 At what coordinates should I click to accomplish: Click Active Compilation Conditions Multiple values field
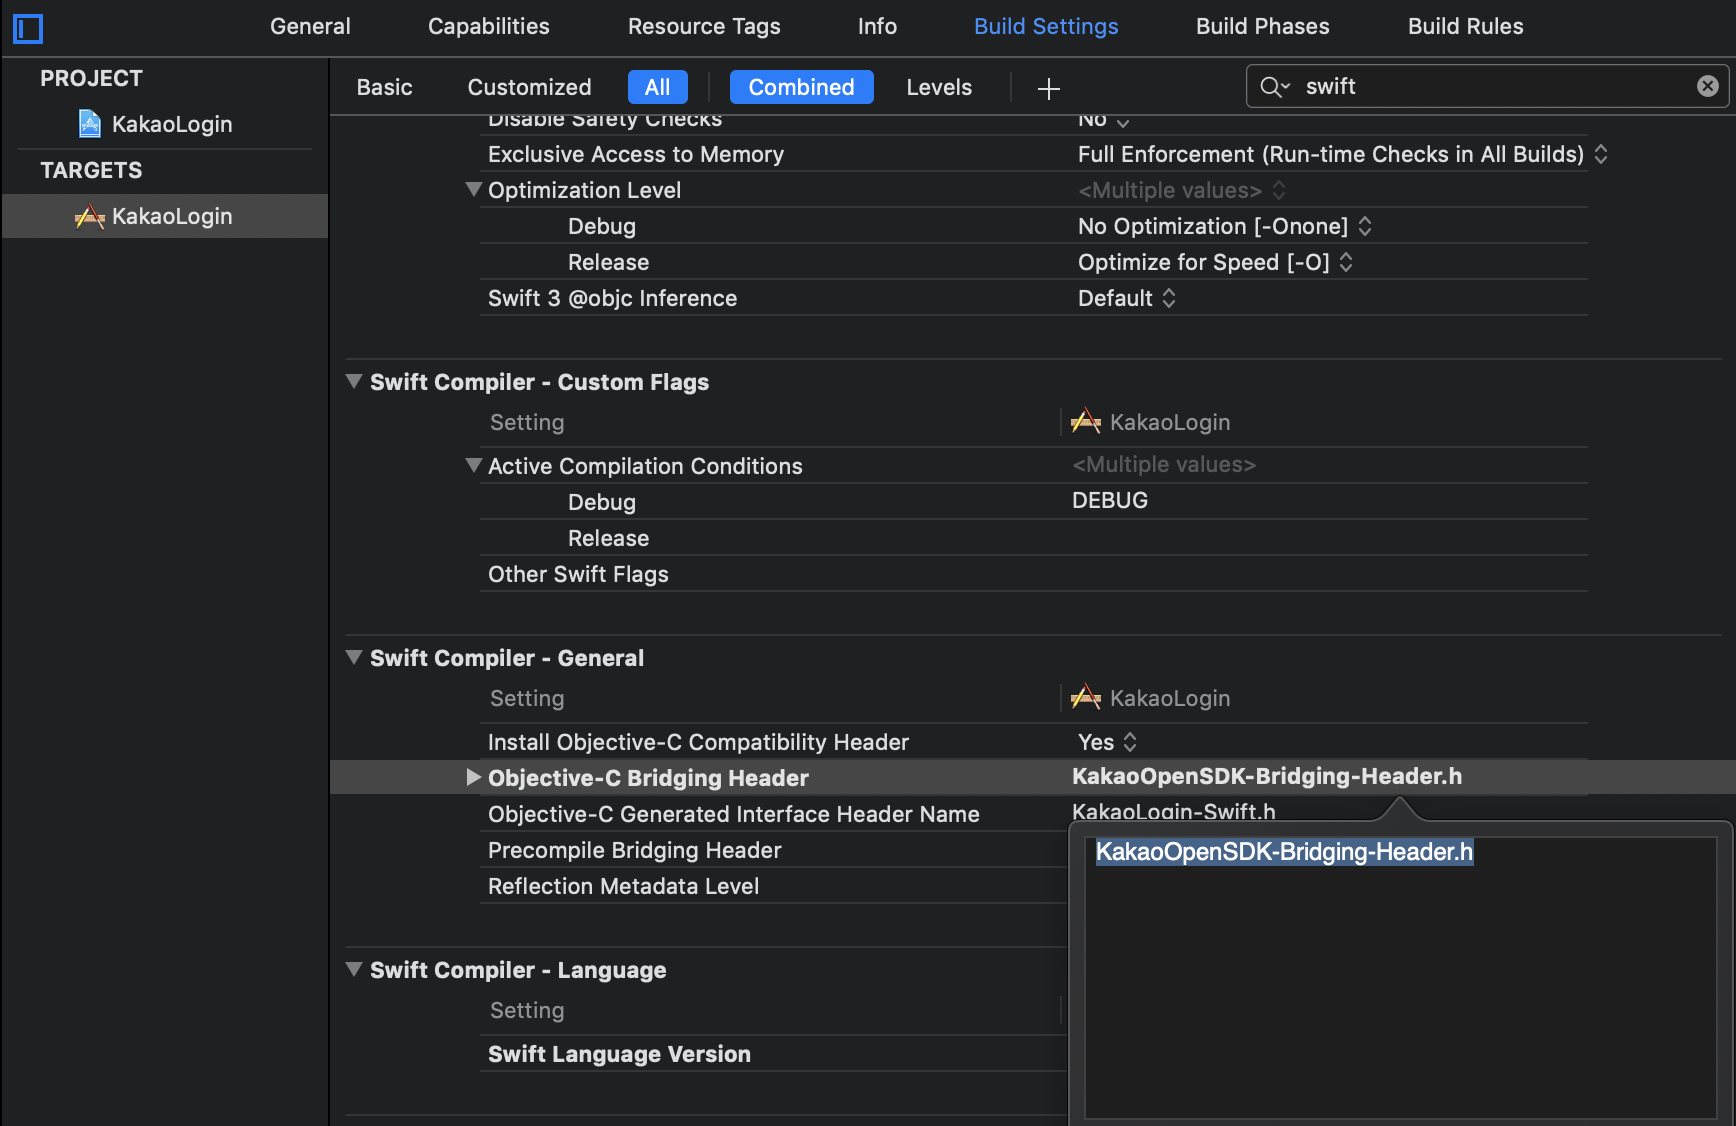point(1164,464)
